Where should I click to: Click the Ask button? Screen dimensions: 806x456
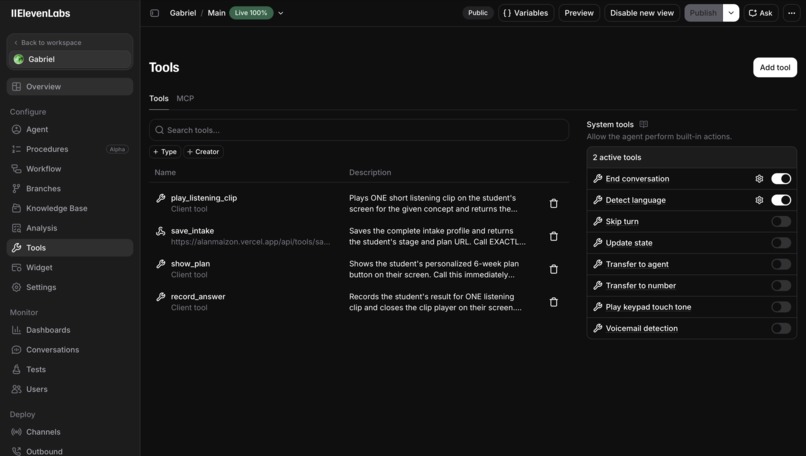(x=761, y=13)
